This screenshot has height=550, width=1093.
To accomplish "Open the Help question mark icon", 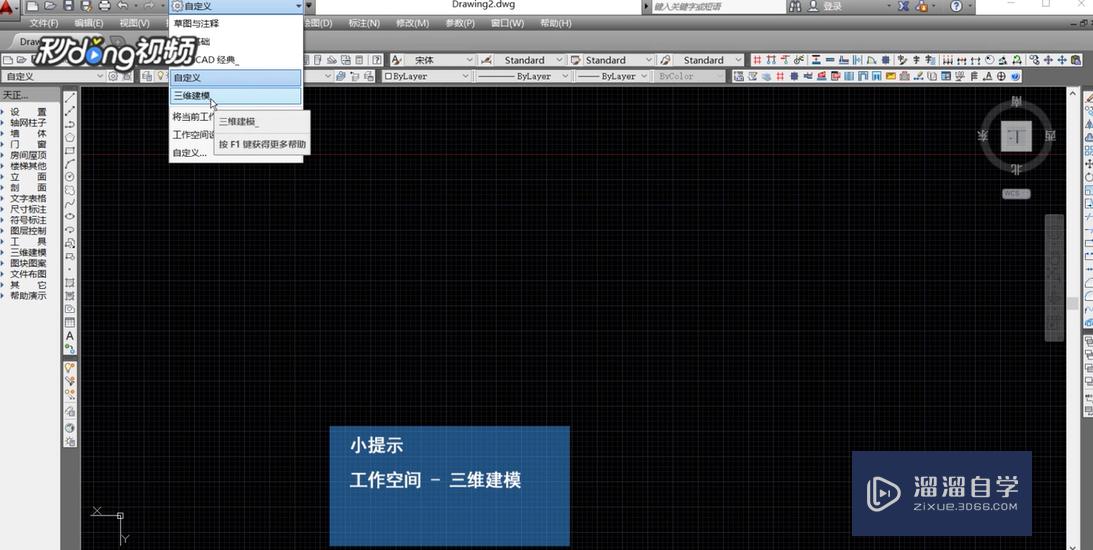I will 956,6.
